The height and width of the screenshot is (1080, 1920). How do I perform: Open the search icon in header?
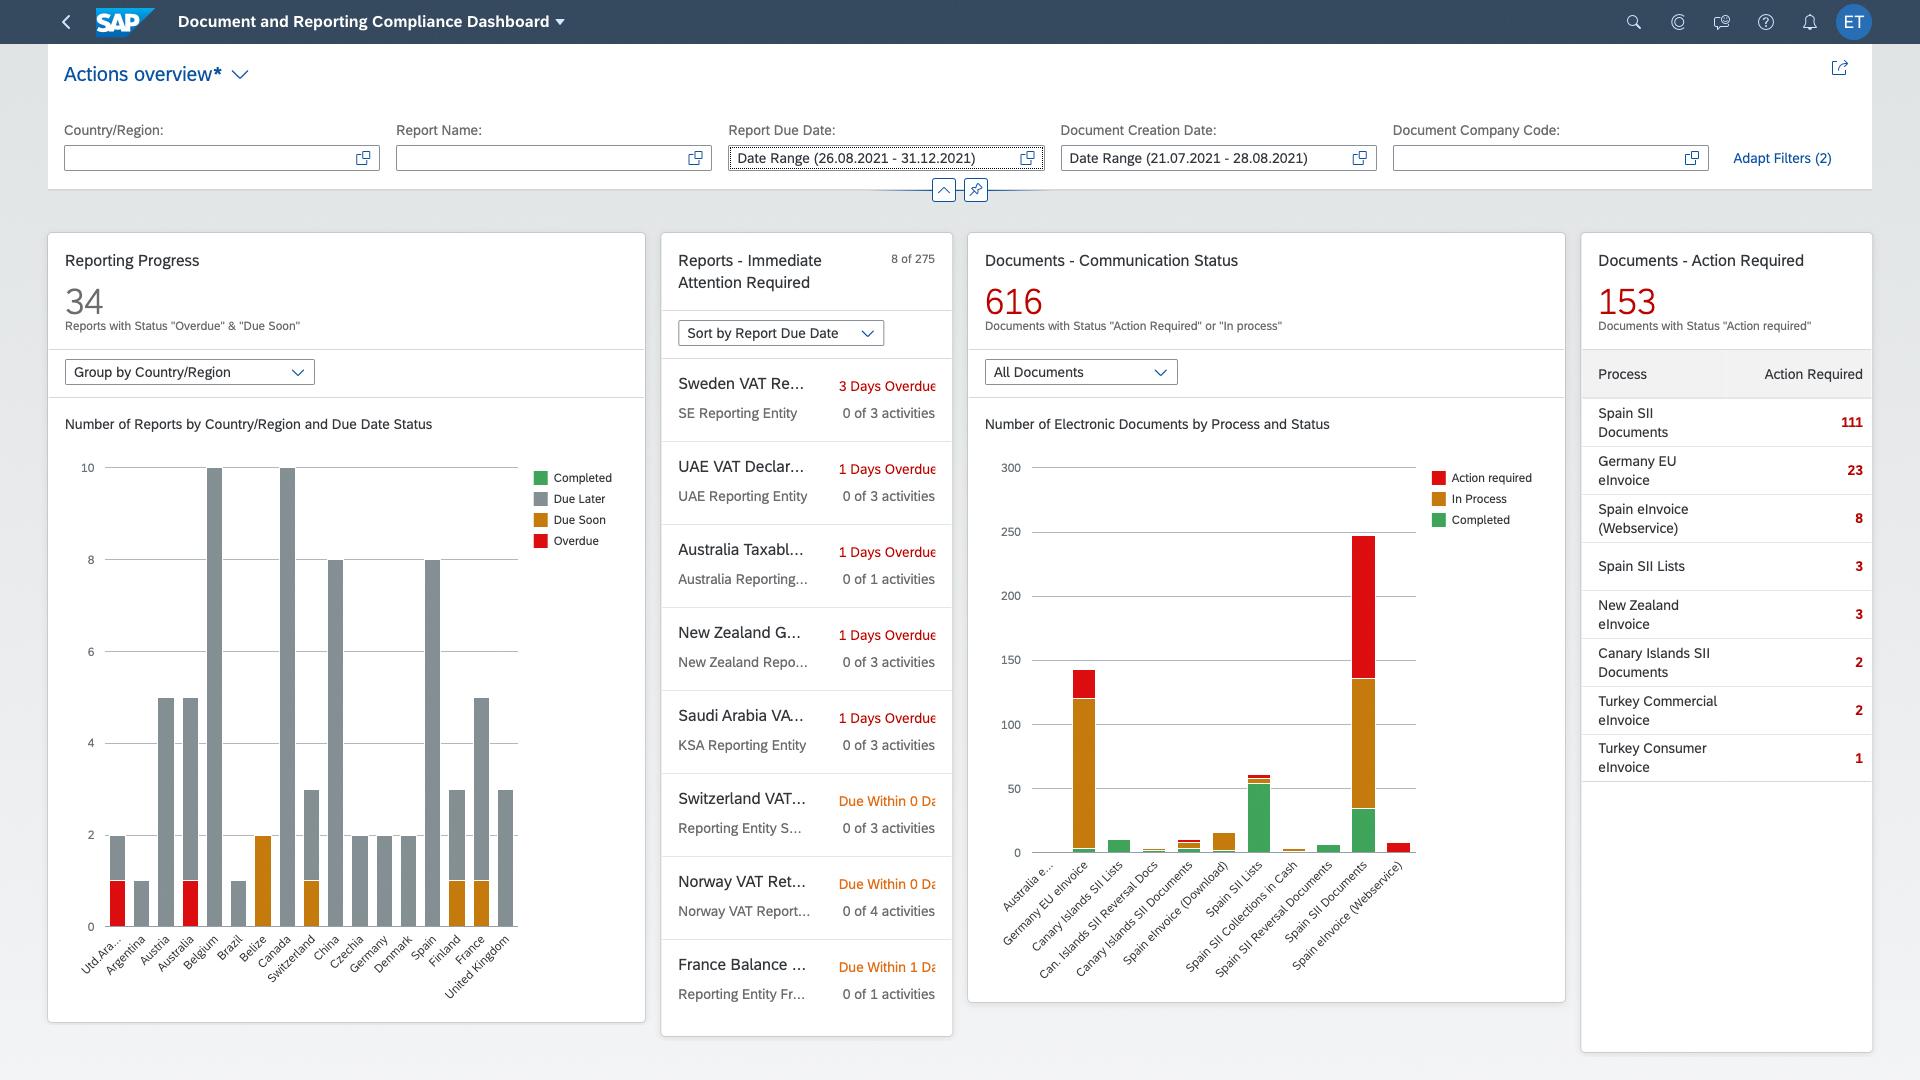(x=1634, y=22)
